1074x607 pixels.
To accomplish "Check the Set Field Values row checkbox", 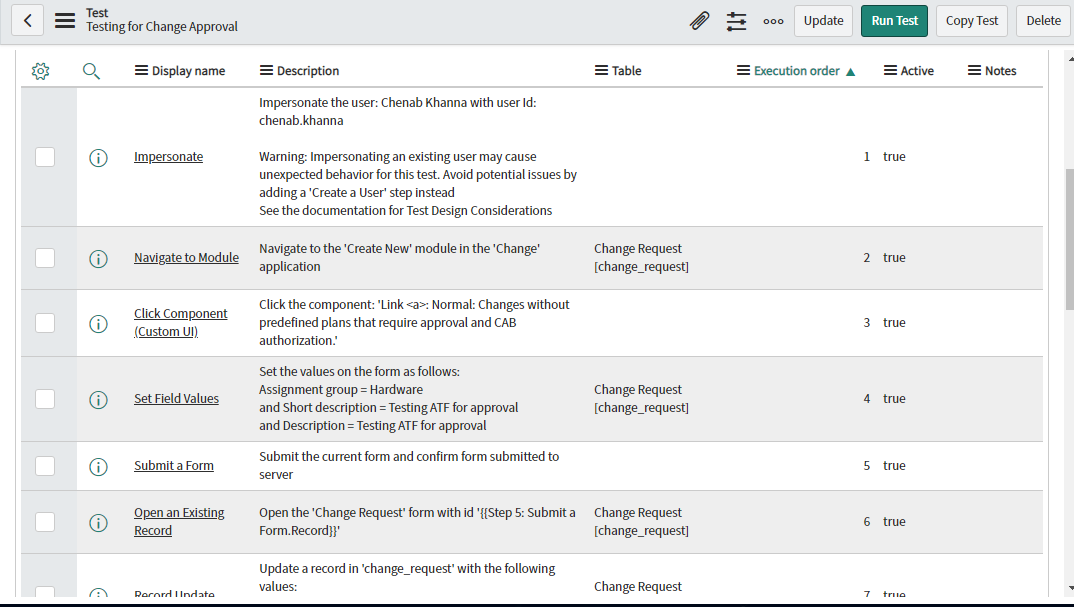I will [44, 399].
